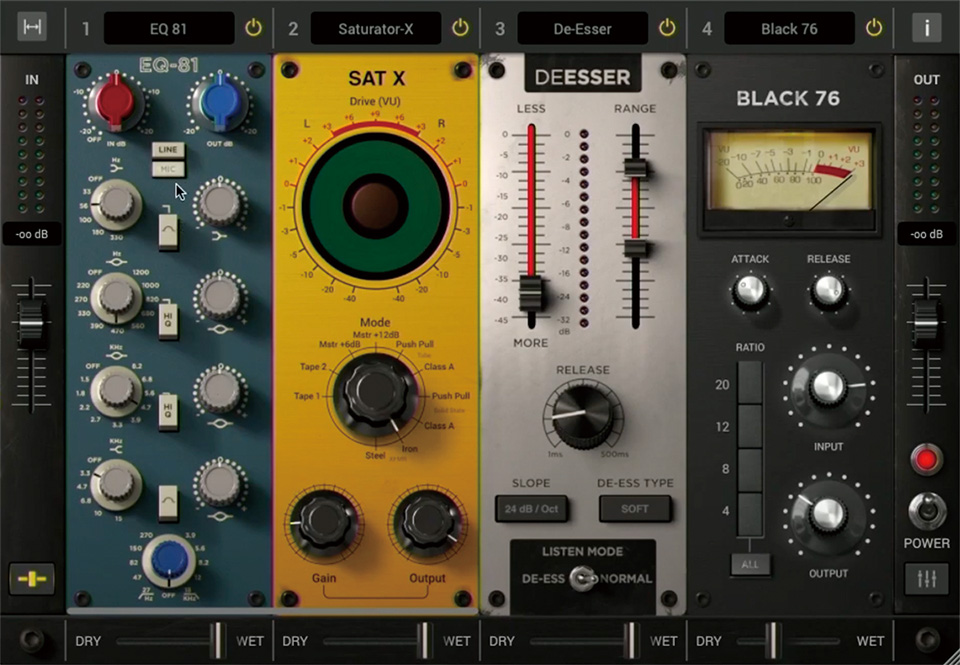
Task: Click the SAT X Mode selector knob
Action: 375,394
